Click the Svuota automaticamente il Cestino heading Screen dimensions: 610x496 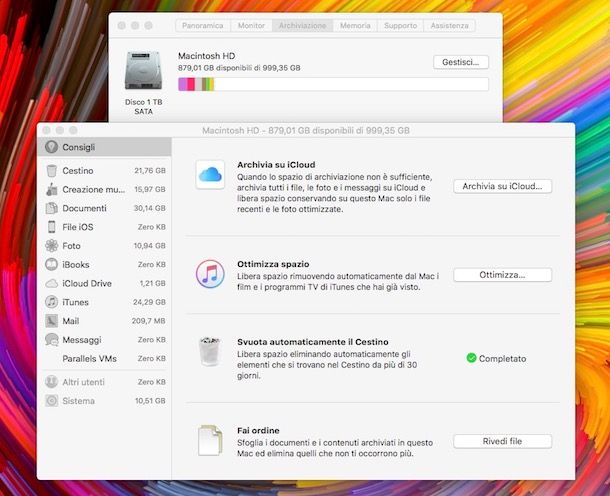coord(313,342)
